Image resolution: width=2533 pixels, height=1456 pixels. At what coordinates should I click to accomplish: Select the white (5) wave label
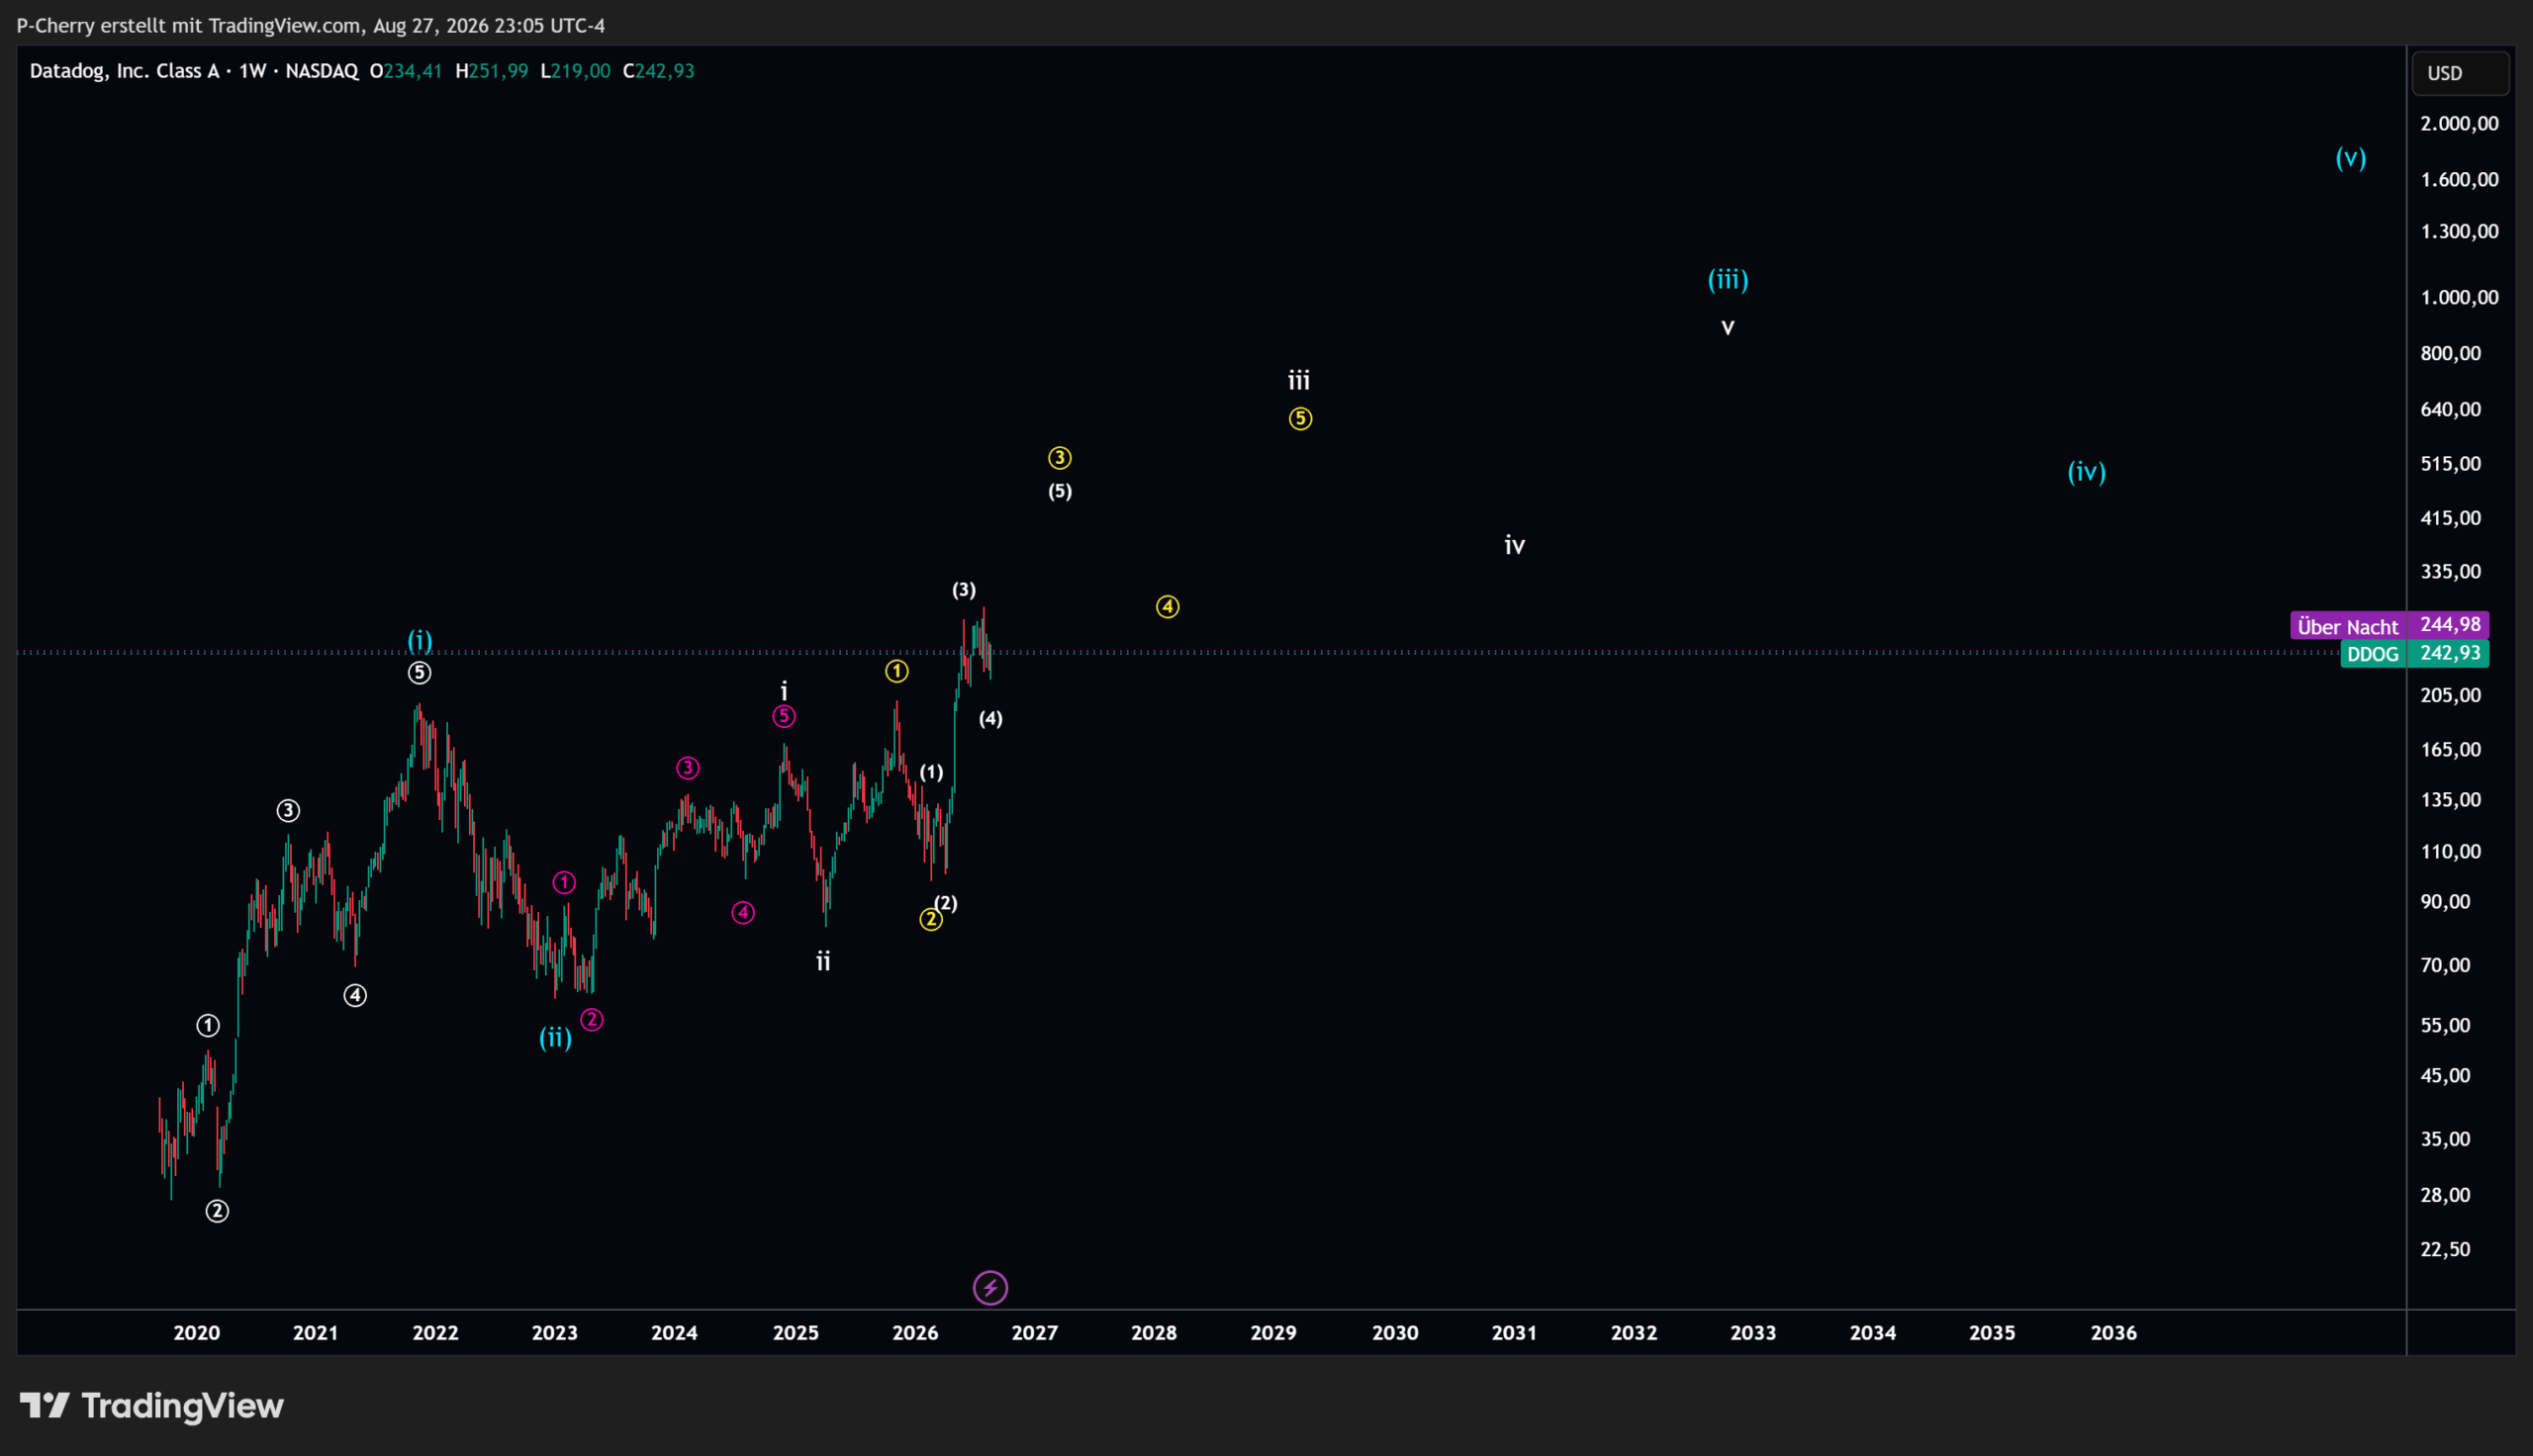coord(1060,491)
